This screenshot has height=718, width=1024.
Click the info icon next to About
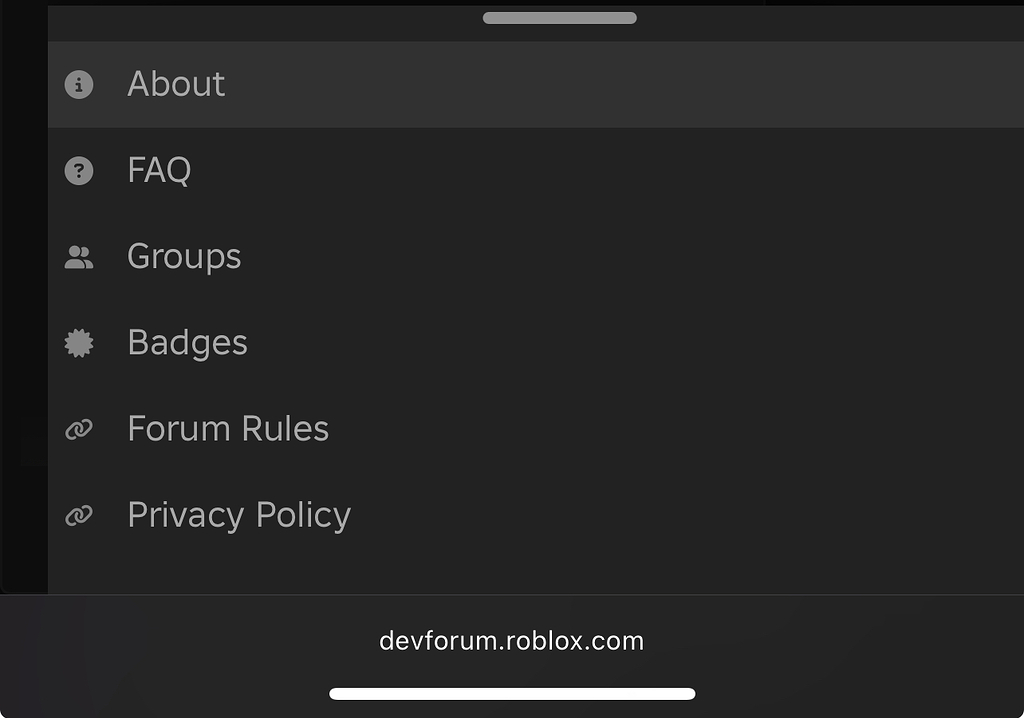coord(79,85)
